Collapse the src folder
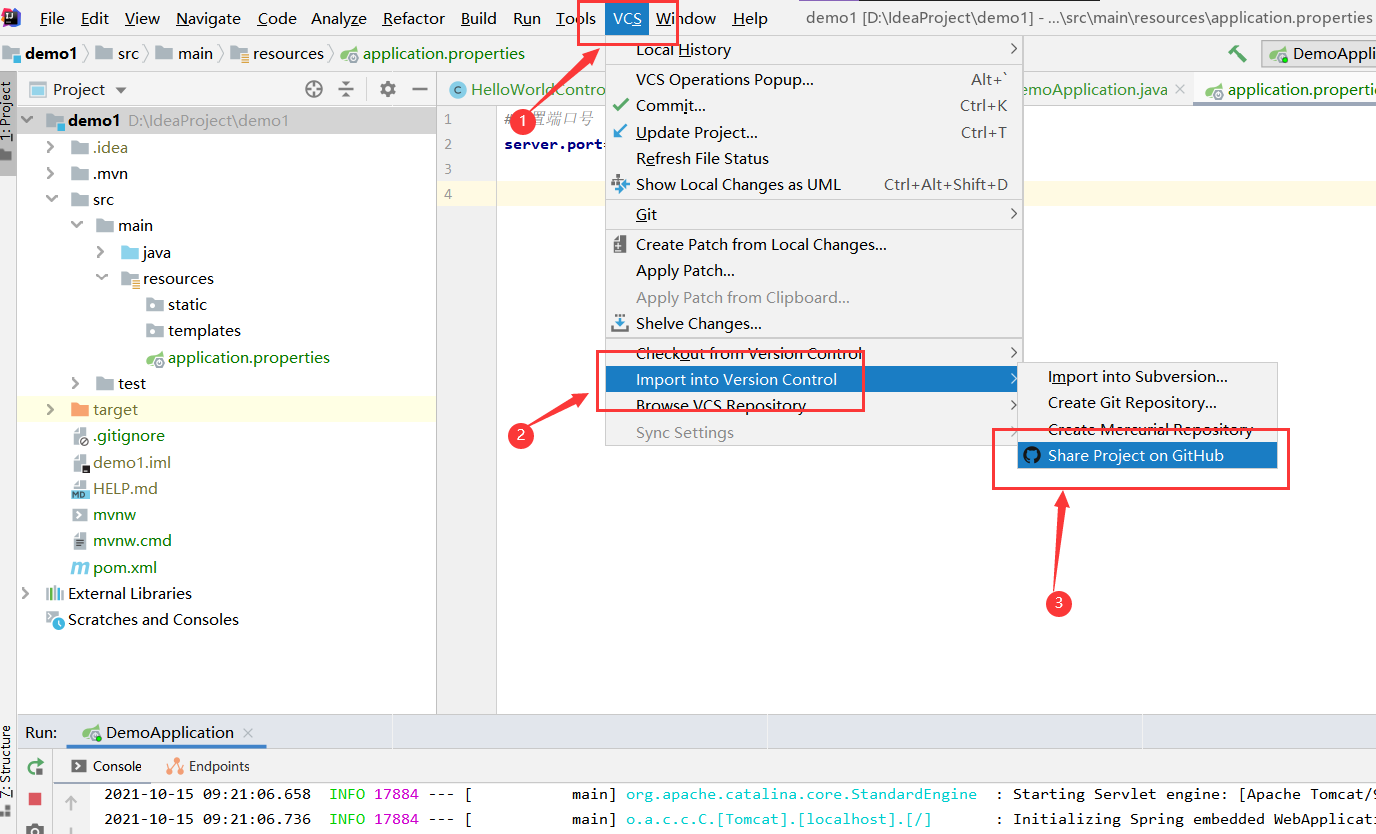 pos(51,199)
